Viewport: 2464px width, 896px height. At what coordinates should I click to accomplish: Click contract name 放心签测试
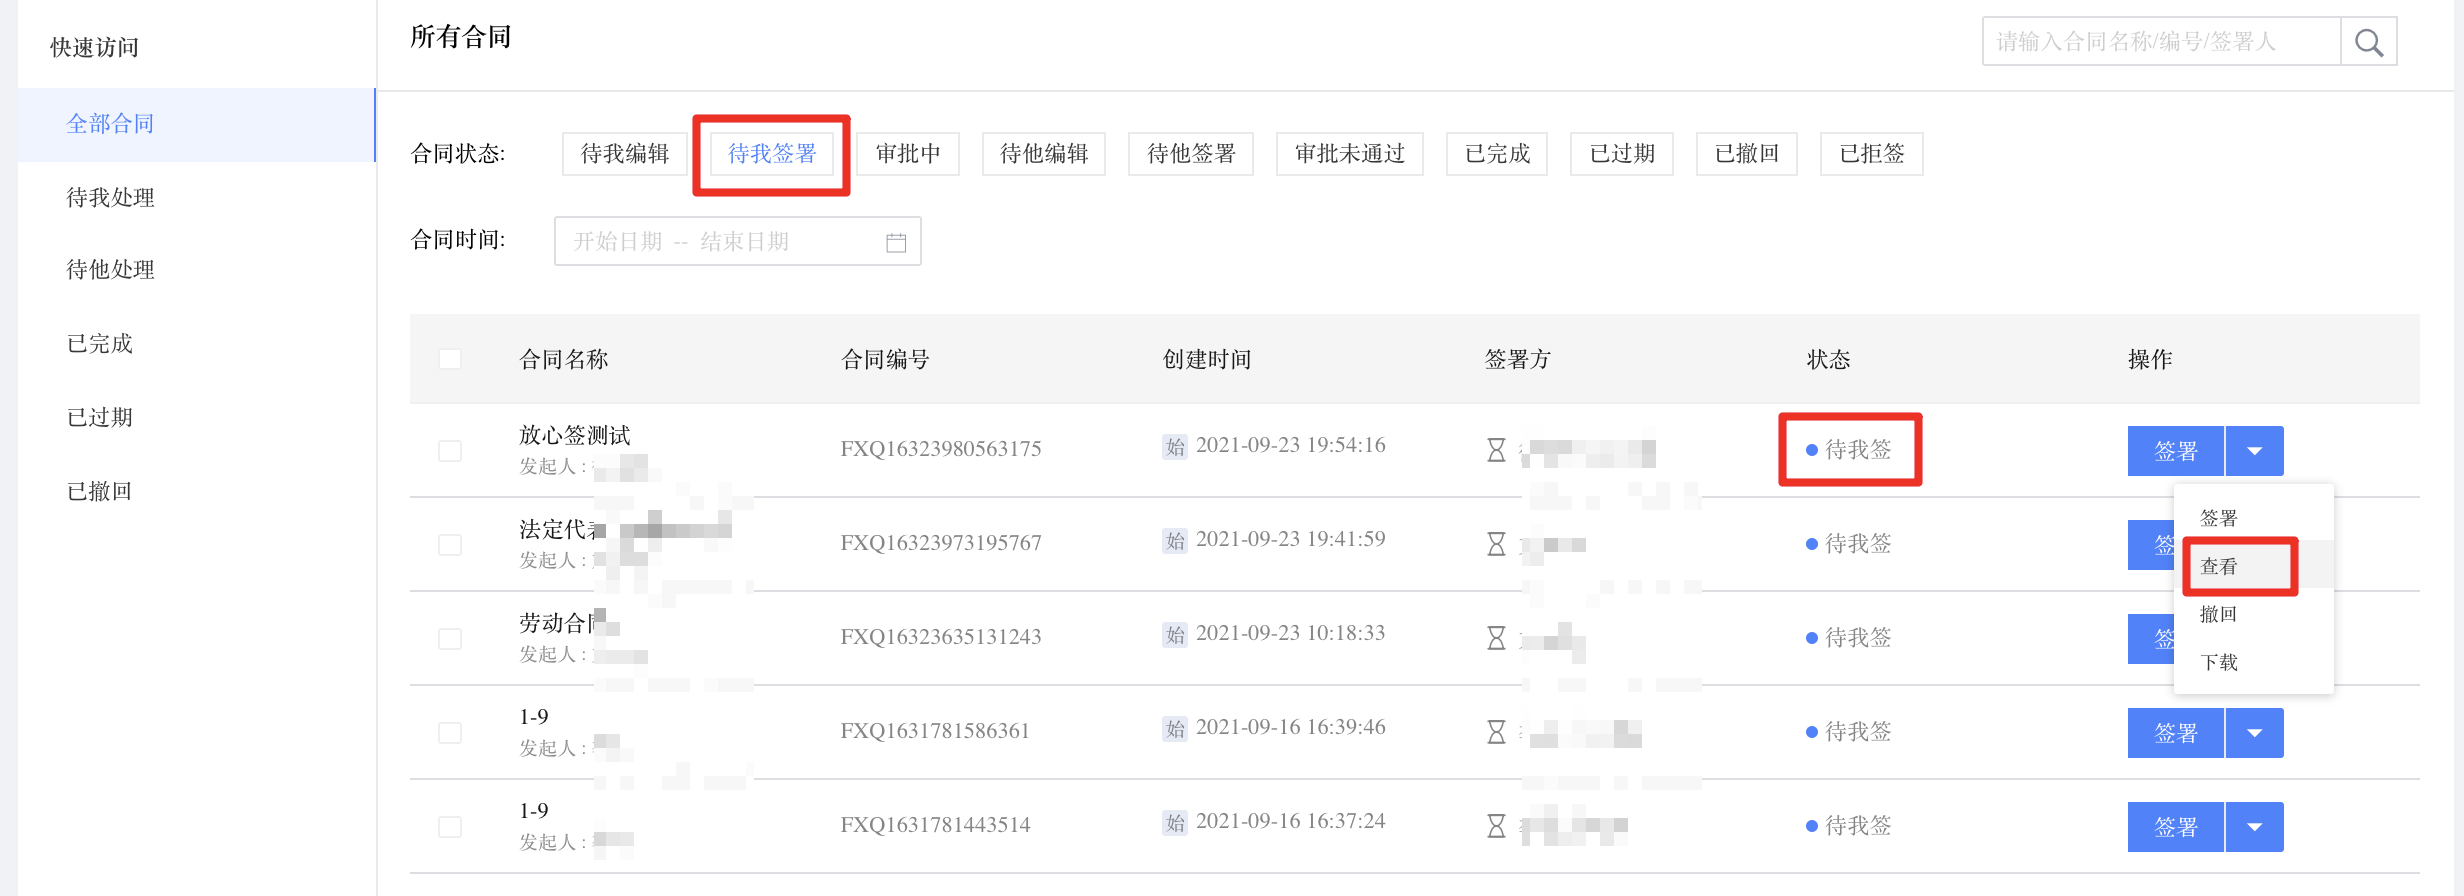coord(575,435)
